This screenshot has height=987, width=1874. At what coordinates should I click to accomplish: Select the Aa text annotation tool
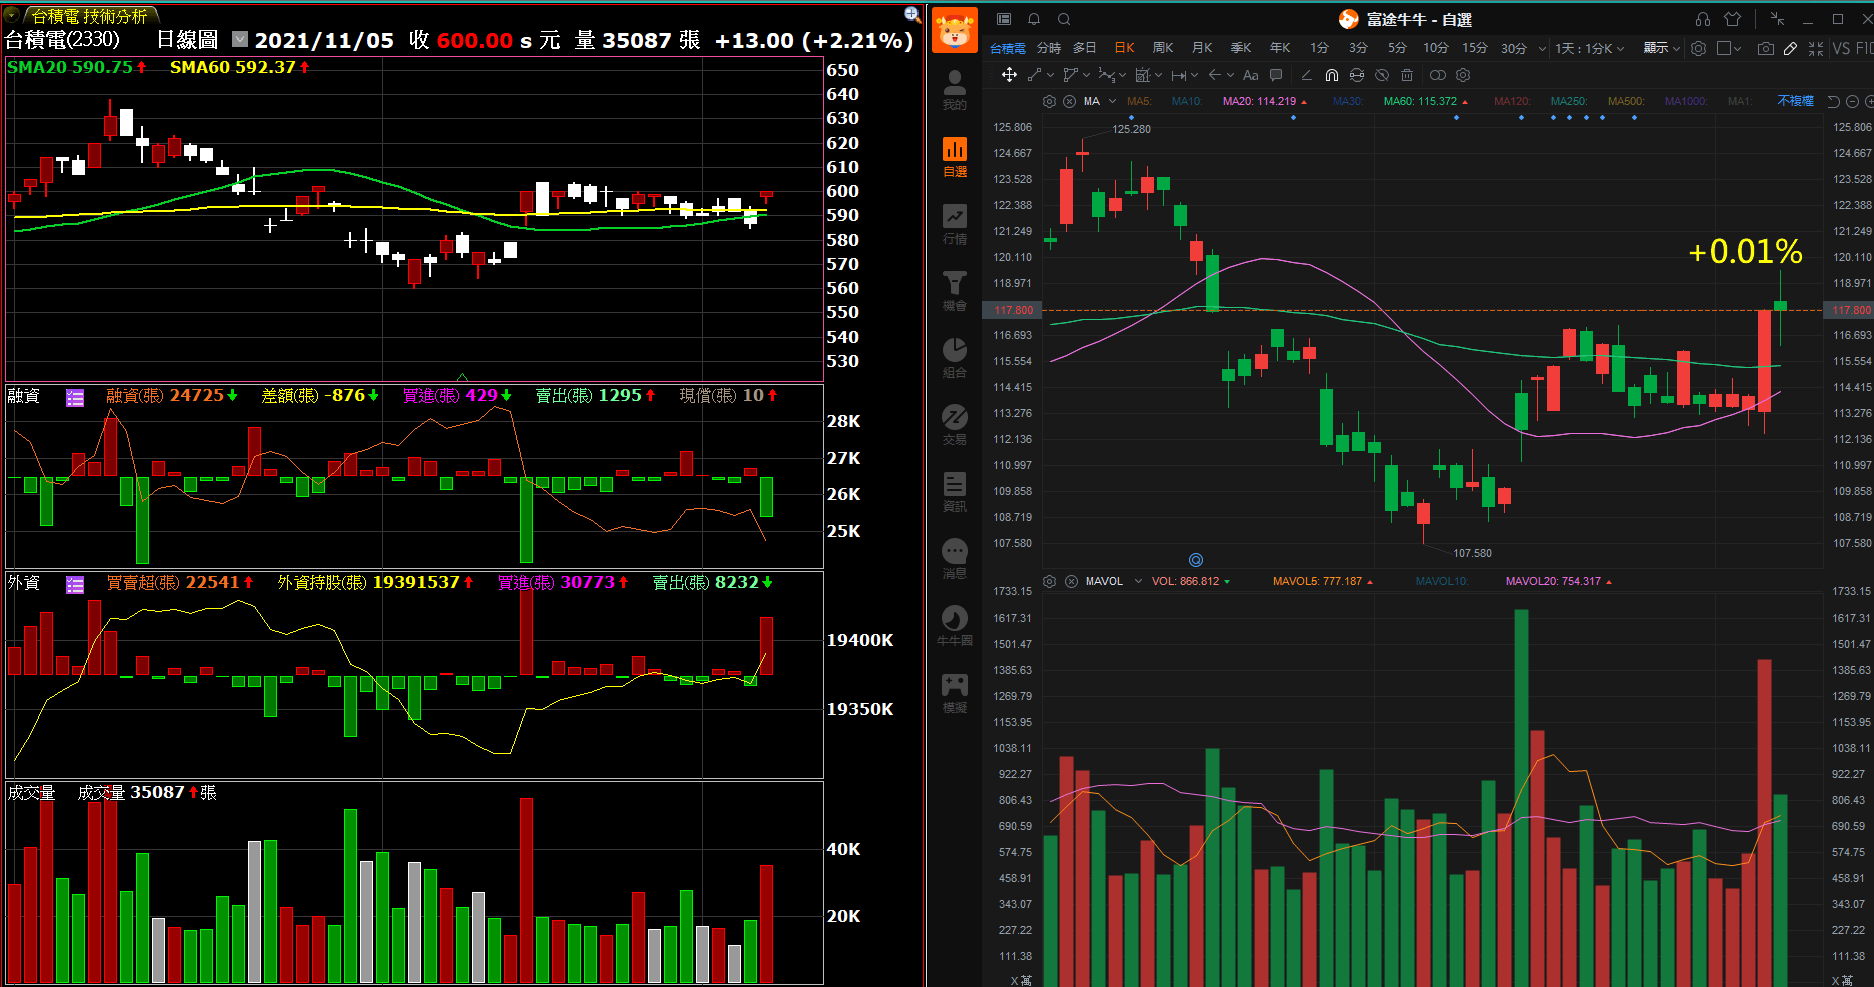click(1250, 75)
